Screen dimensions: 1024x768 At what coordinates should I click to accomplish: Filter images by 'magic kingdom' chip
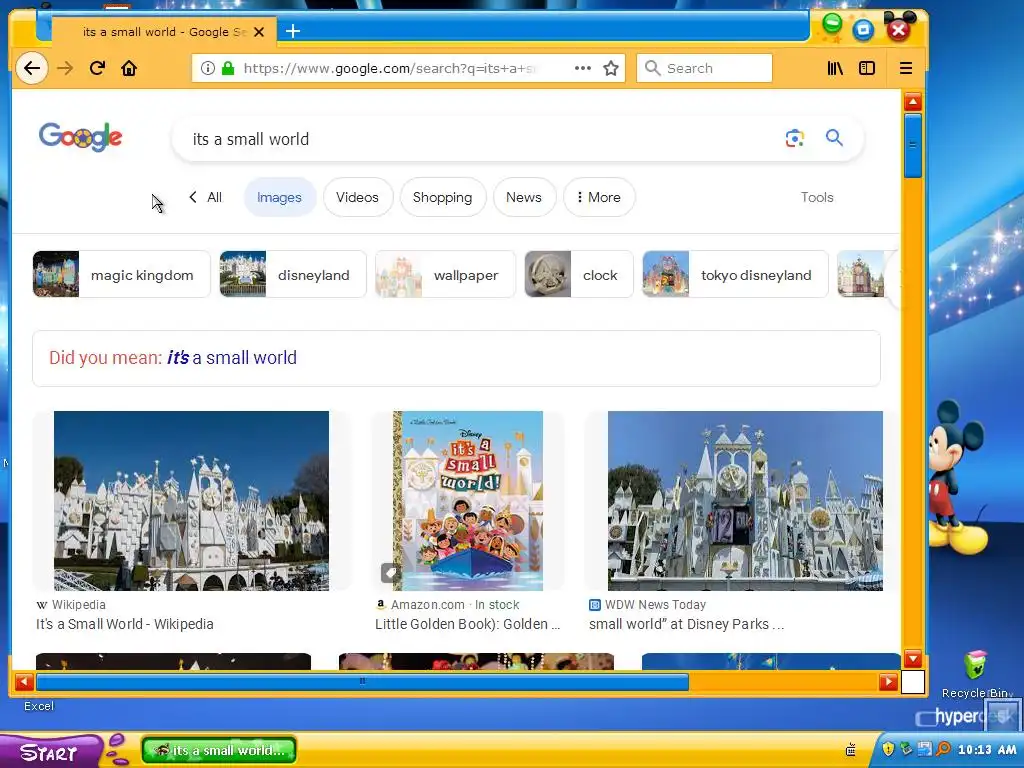click(121, 274)
